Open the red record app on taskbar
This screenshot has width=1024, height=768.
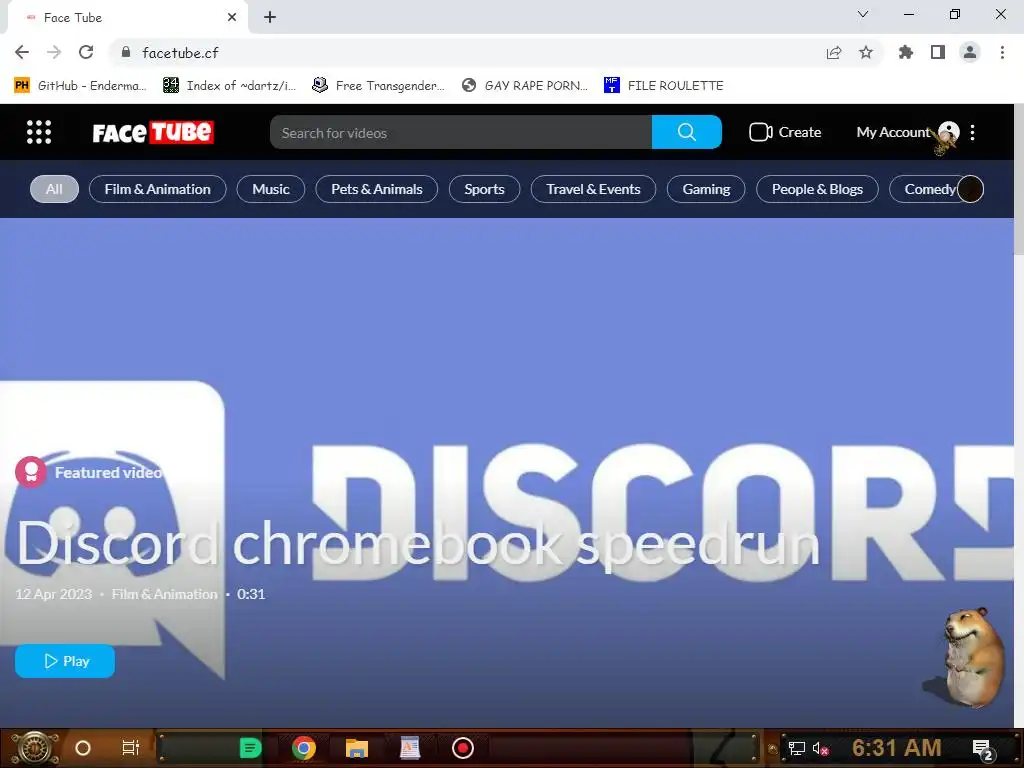point(463,748)
